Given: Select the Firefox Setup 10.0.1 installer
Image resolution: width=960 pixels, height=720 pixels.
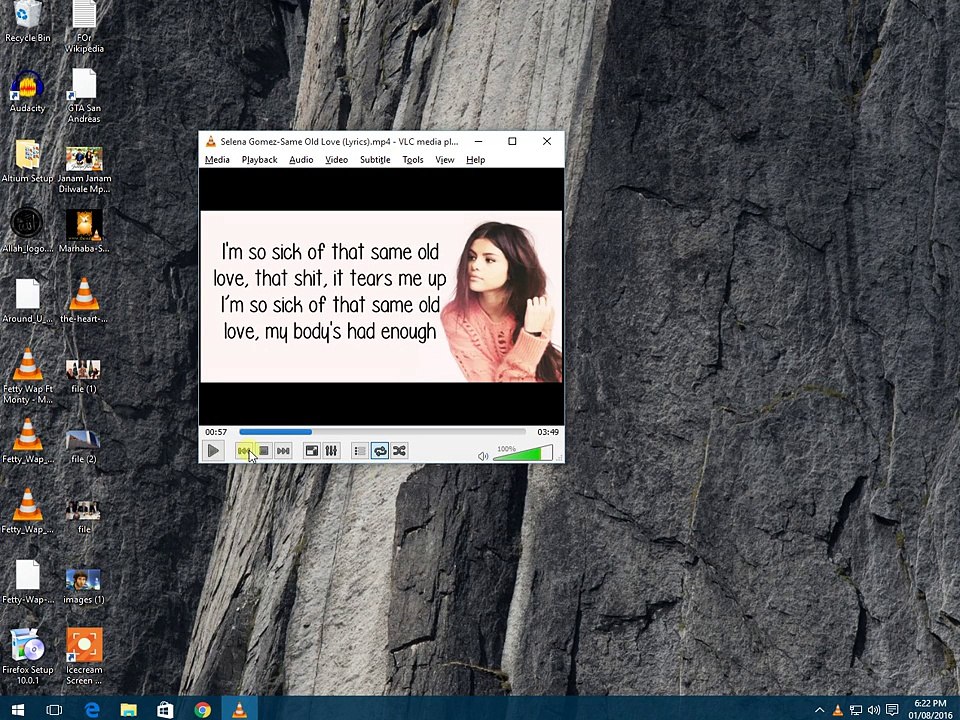Looking at the screenshot, I should pyautogui.click(x=28, y=656).
